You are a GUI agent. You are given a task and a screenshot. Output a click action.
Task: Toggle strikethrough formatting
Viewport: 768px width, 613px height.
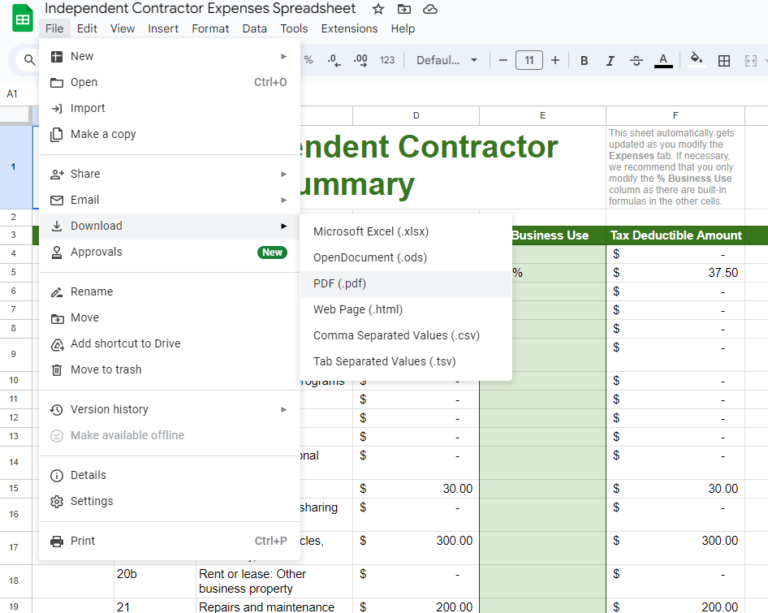[636, 60]
